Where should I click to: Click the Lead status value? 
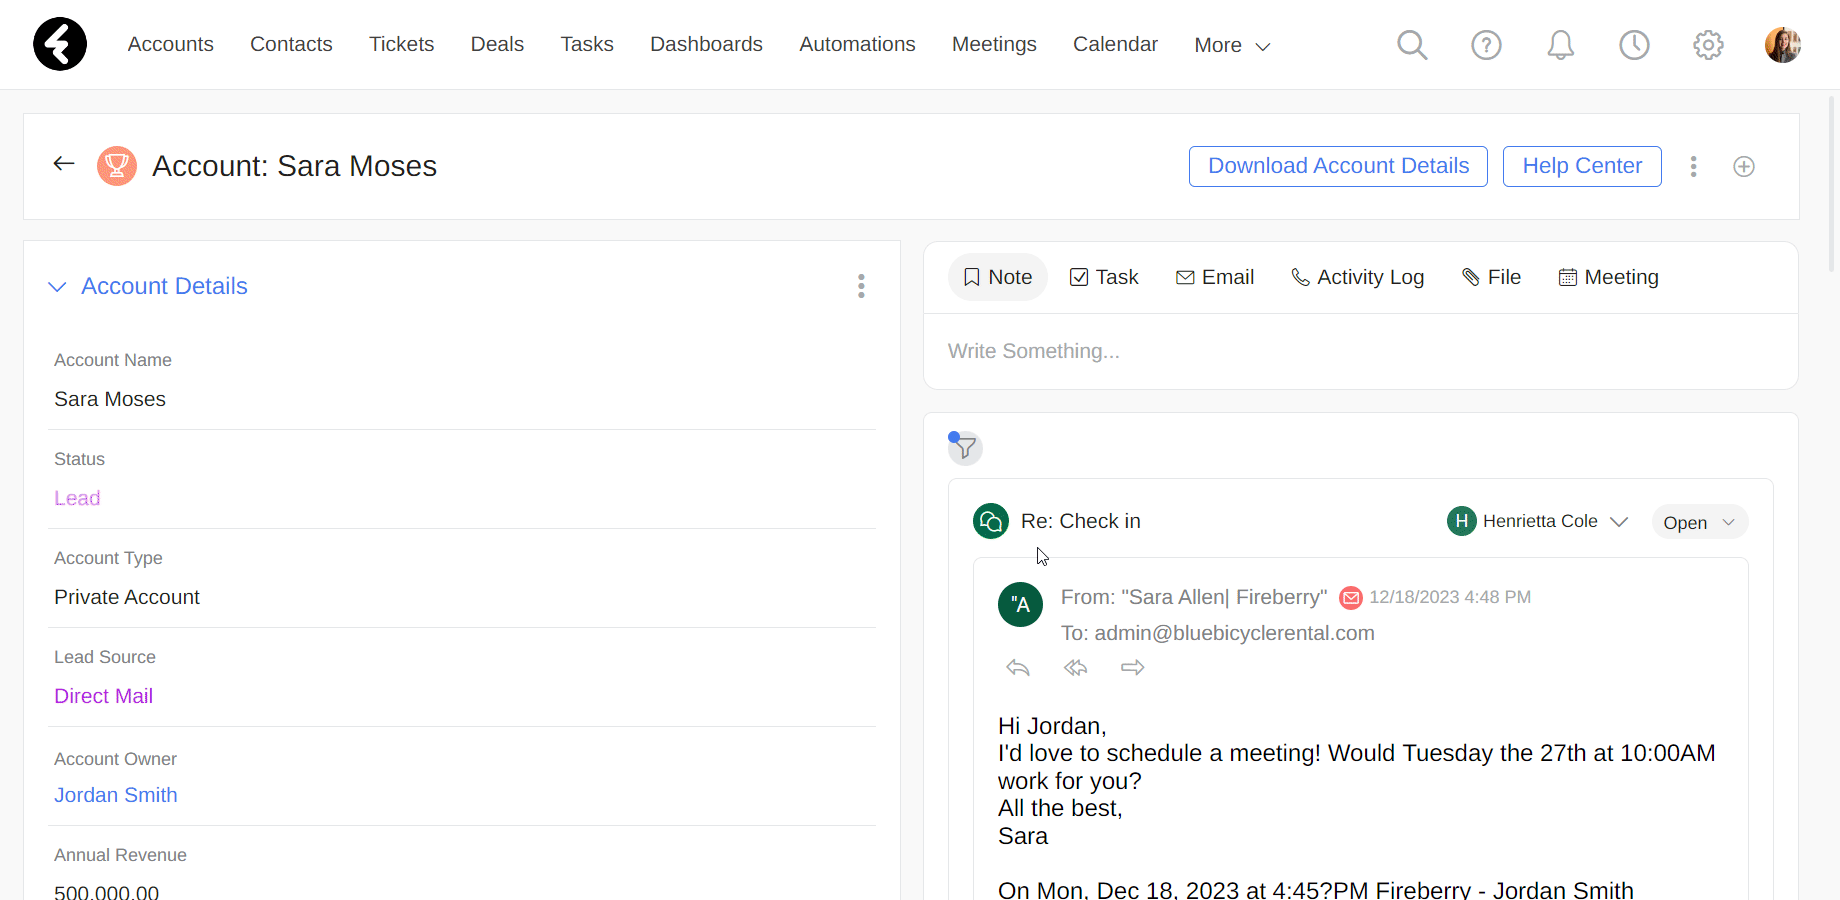tap(77, 498)
